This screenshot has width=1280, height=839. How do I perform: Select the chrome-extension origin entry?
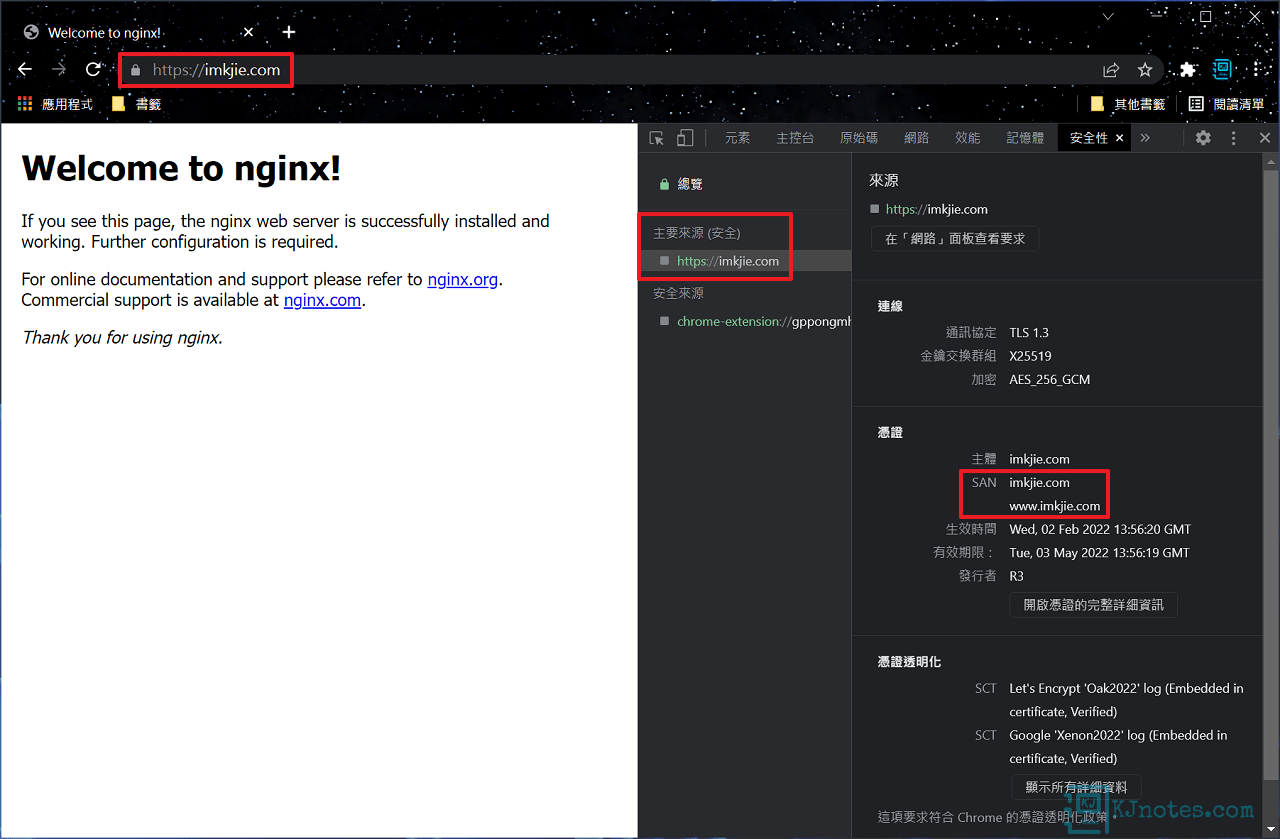pyautogui.click(x=745, y=321)
